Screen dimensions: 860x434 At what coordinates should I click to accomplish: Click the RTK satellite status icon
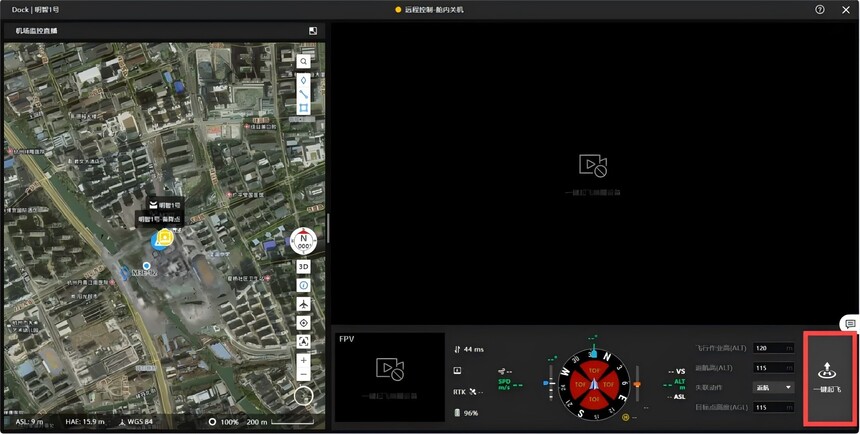coord(473,392)
